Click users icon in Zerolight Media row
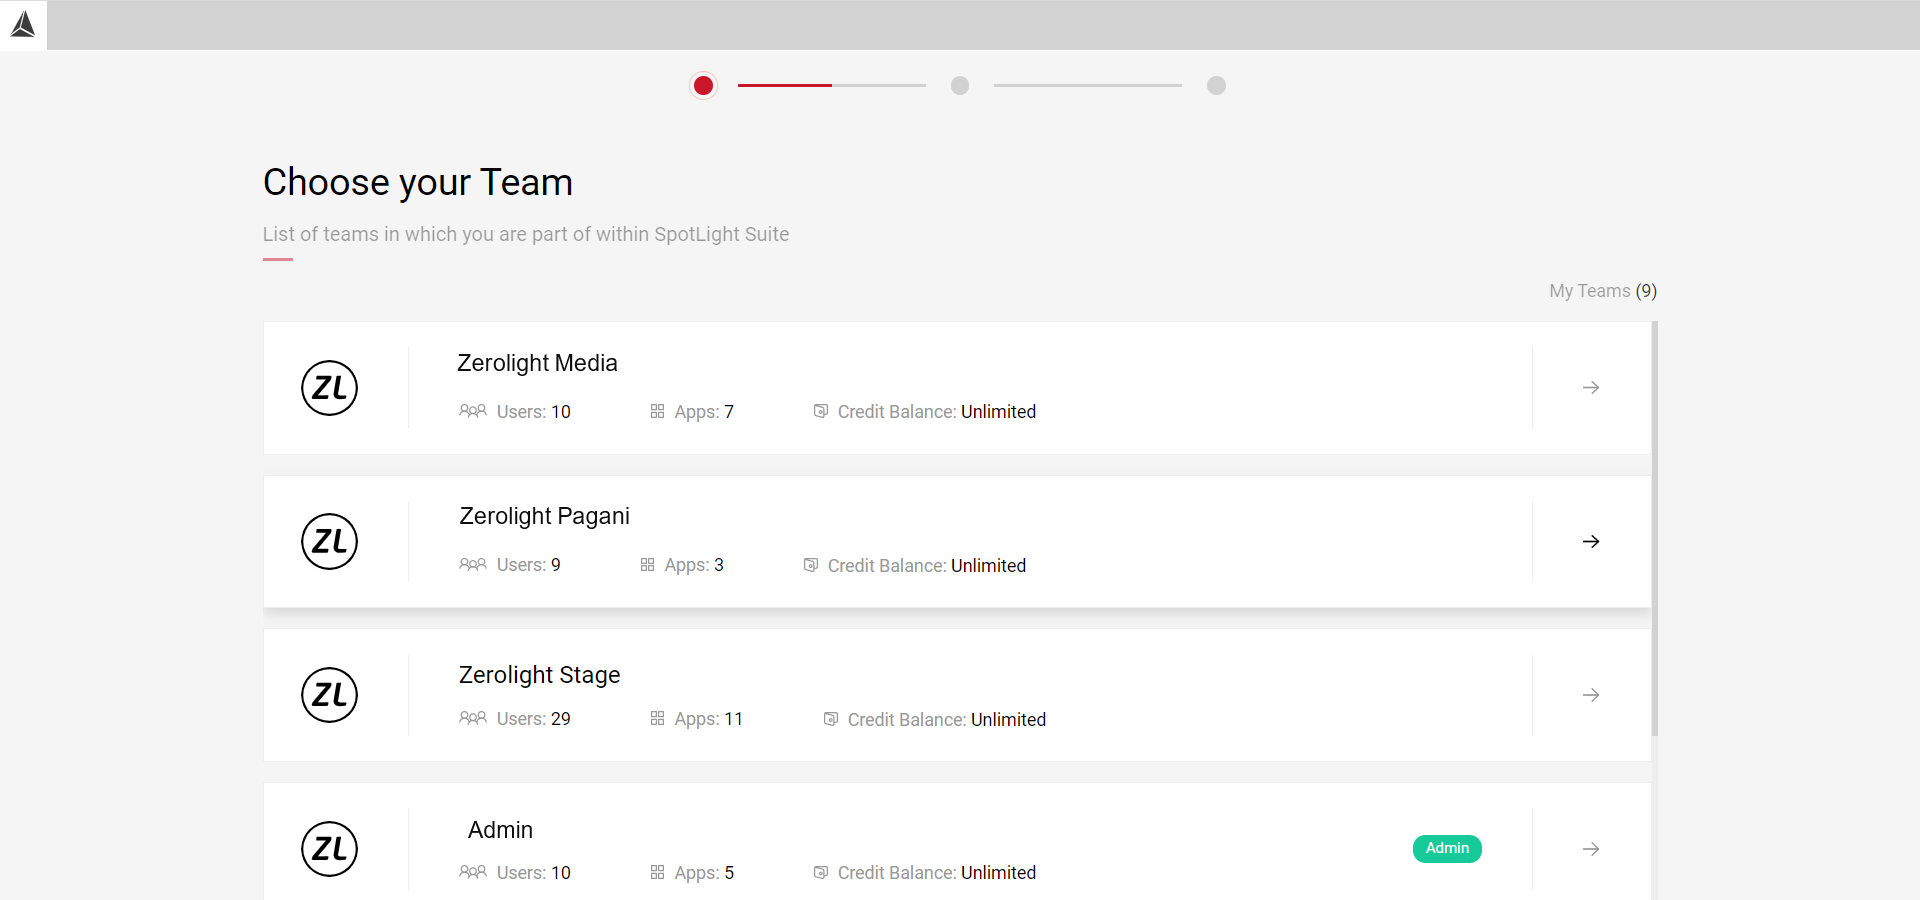The height and width of the screenshot is (900, 1920). click(x=473, y=411)
